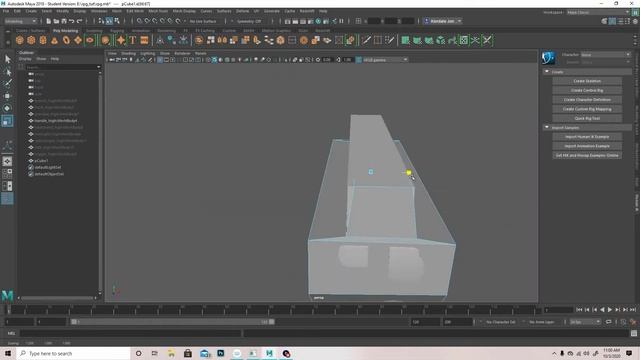Click the Time Slider track
This screenshot has width=640, height=360.
tap(273, 310)
